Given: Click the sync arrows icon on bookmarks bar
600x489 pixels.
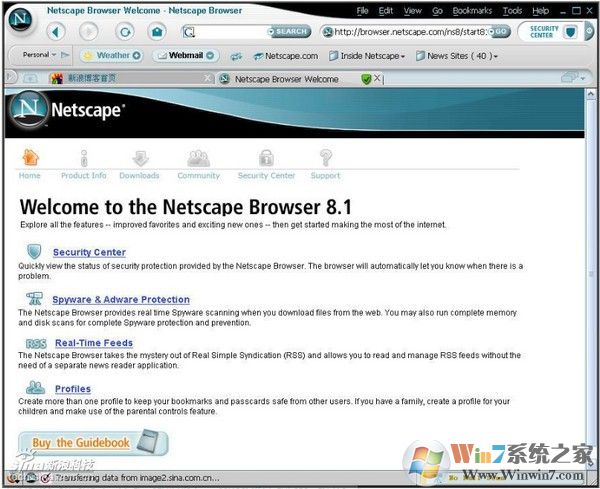Looking at the screenshot, I should point(236,56).
